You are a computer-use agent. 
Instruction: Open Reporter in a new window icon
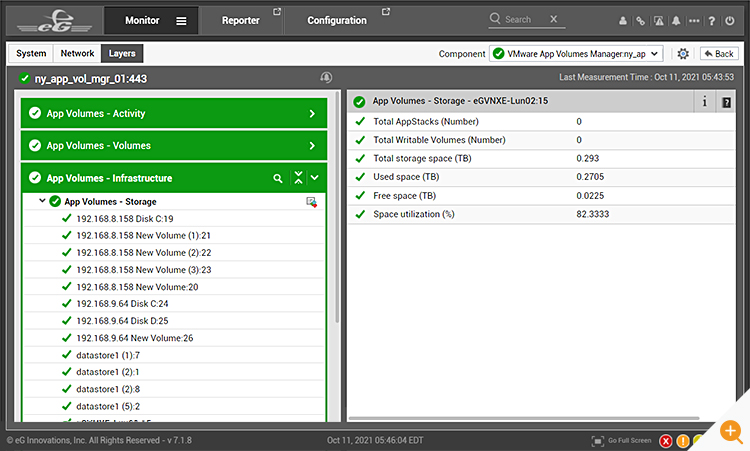click(x=276, y=11)
